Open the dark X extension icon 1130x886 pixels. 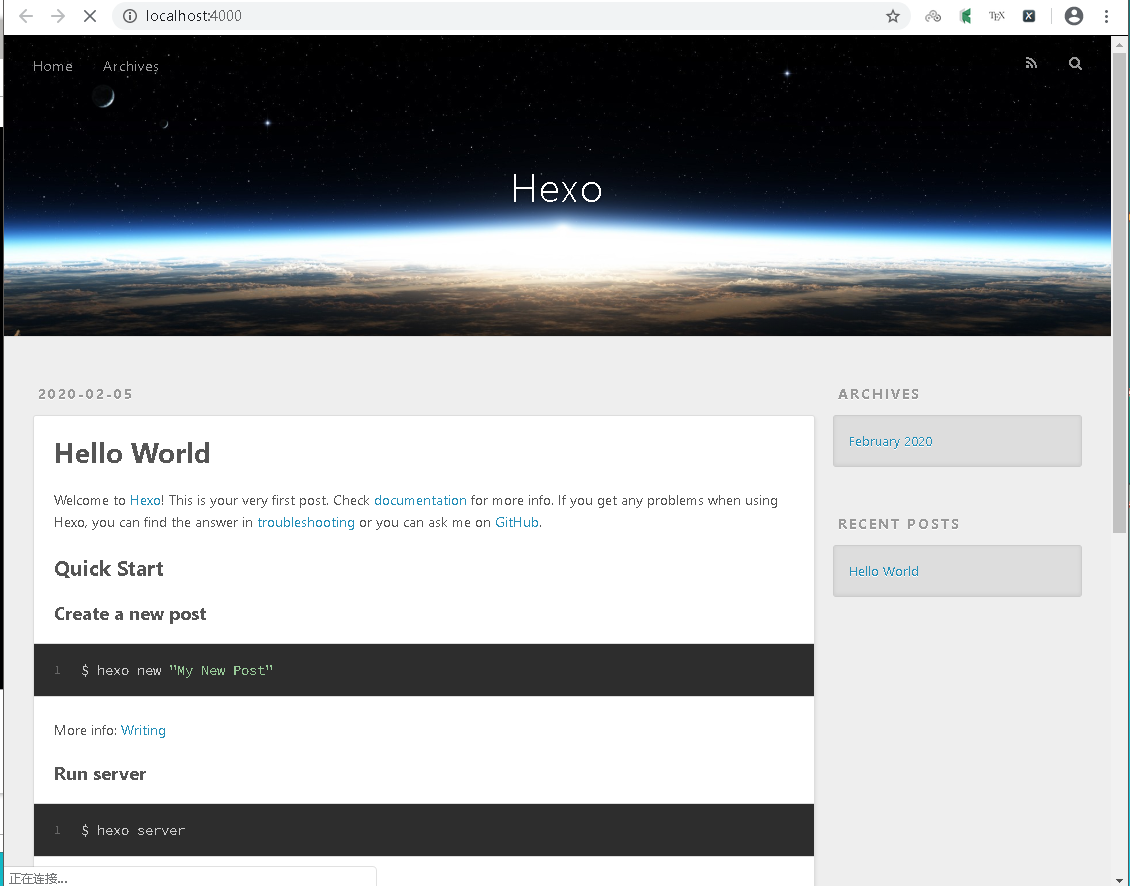1029,16
